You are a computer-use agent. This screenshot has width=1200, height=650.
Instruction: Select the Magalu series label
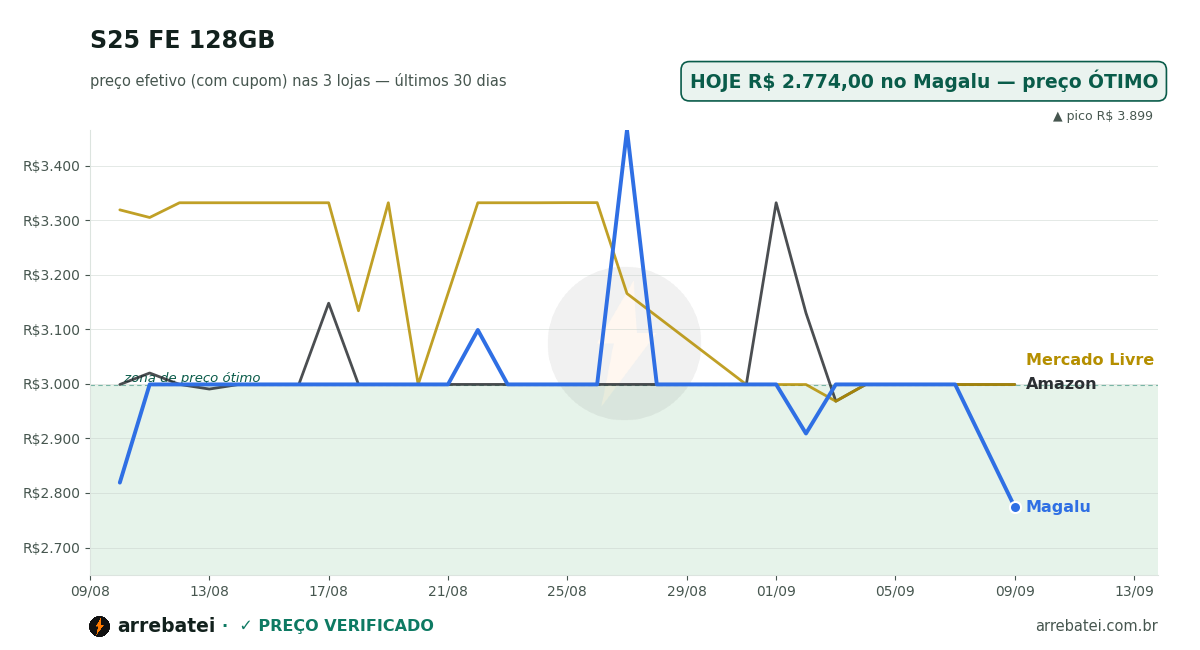(1058, 507)
